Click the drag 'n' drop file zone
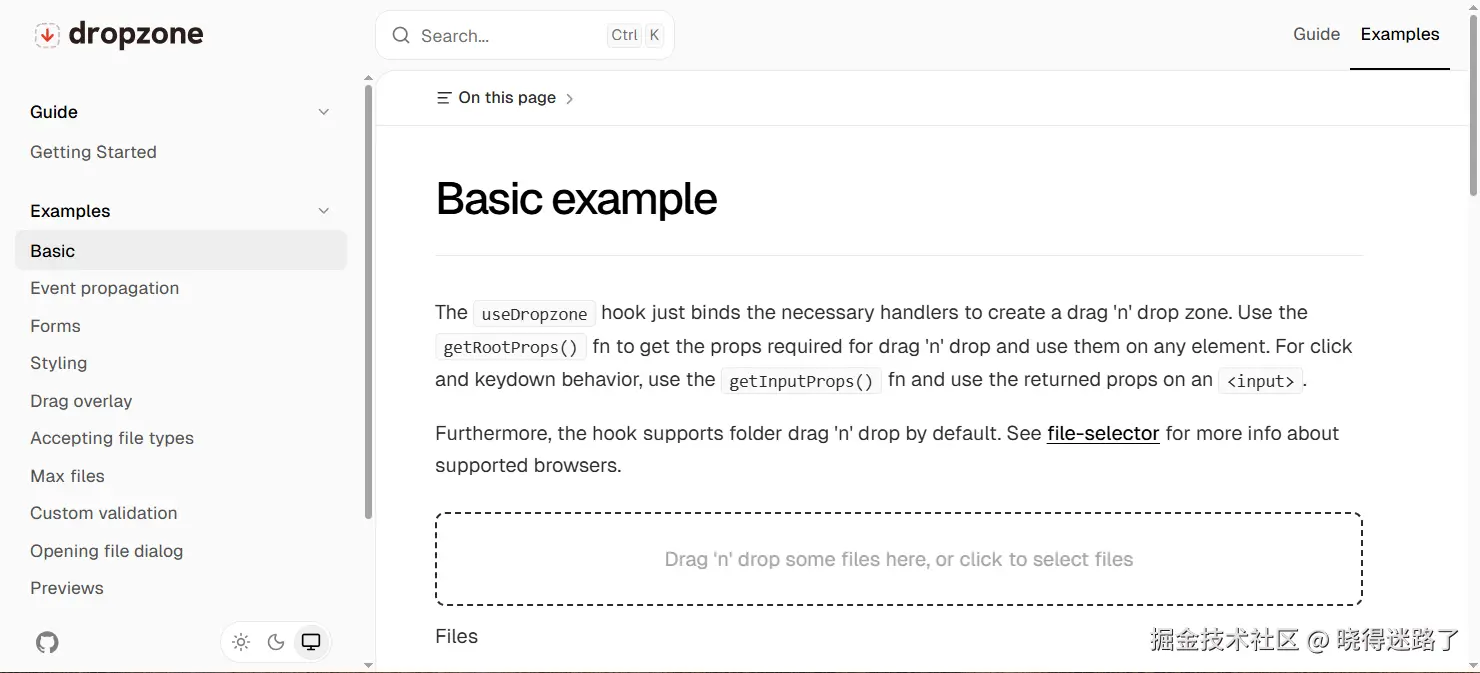Image resolution: width=1480 pixels, height=673 pixels. 899,559
